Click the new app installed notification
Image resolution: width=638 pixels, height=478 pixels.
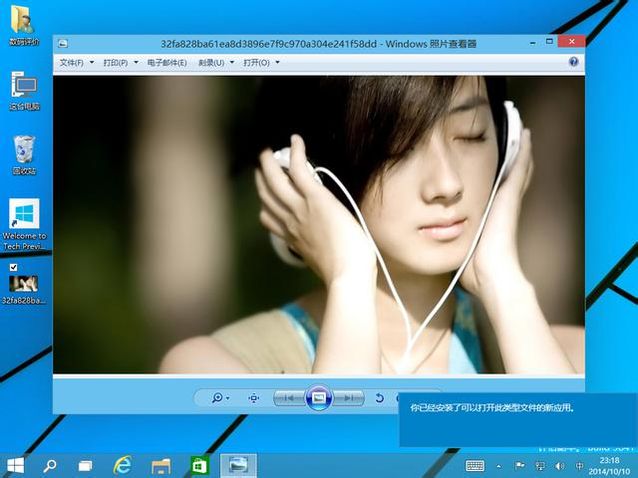[518, 420]
